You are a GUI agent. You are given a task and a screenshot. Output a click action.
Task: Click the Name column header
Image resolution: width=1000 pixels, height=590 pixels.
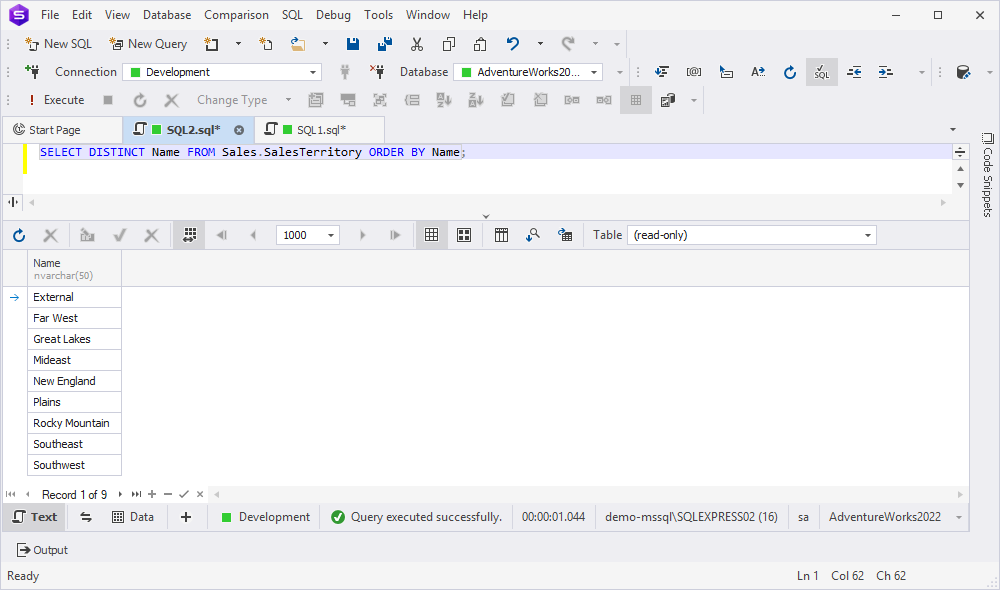click(x=74, y=269)
